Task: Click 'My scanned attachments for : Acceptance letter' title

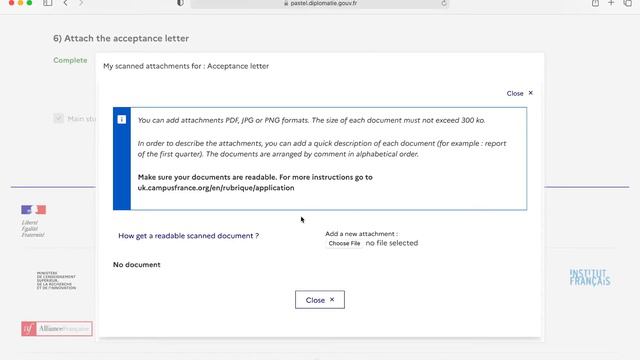Action: pos(186,66)
